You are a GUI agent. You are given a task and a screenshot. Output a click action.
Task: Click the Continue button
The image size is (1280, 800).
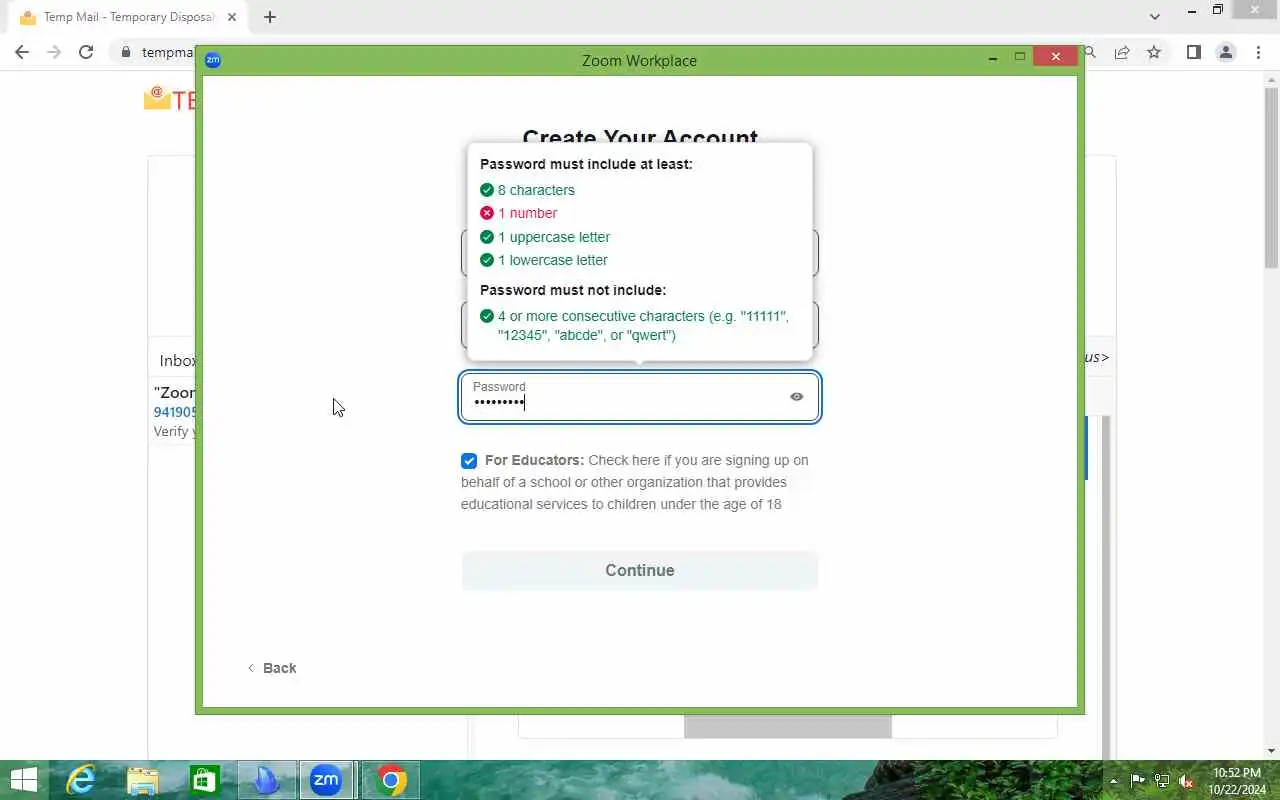click(x=640, y=570)
